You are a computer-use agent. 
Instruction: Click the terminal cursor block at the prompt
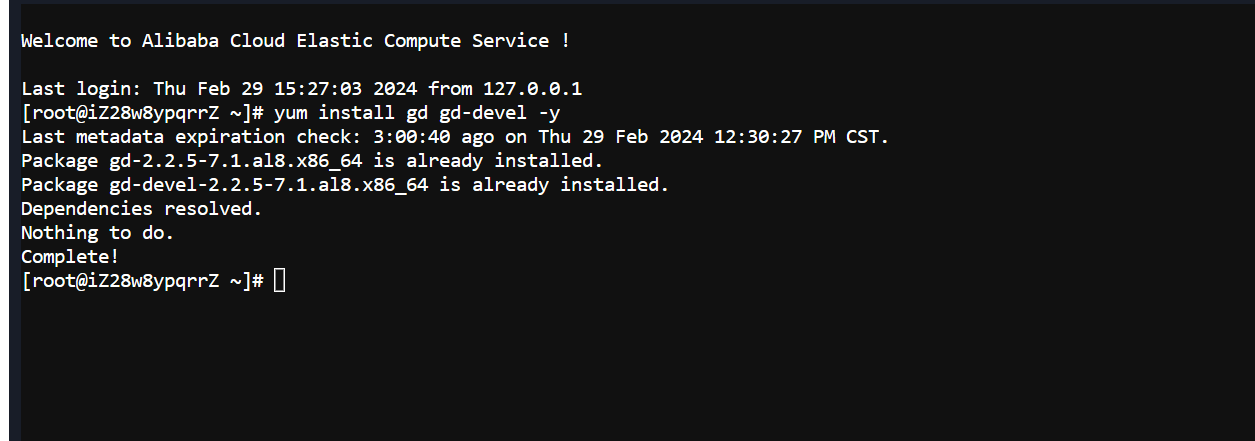click(x=279, y=281)
